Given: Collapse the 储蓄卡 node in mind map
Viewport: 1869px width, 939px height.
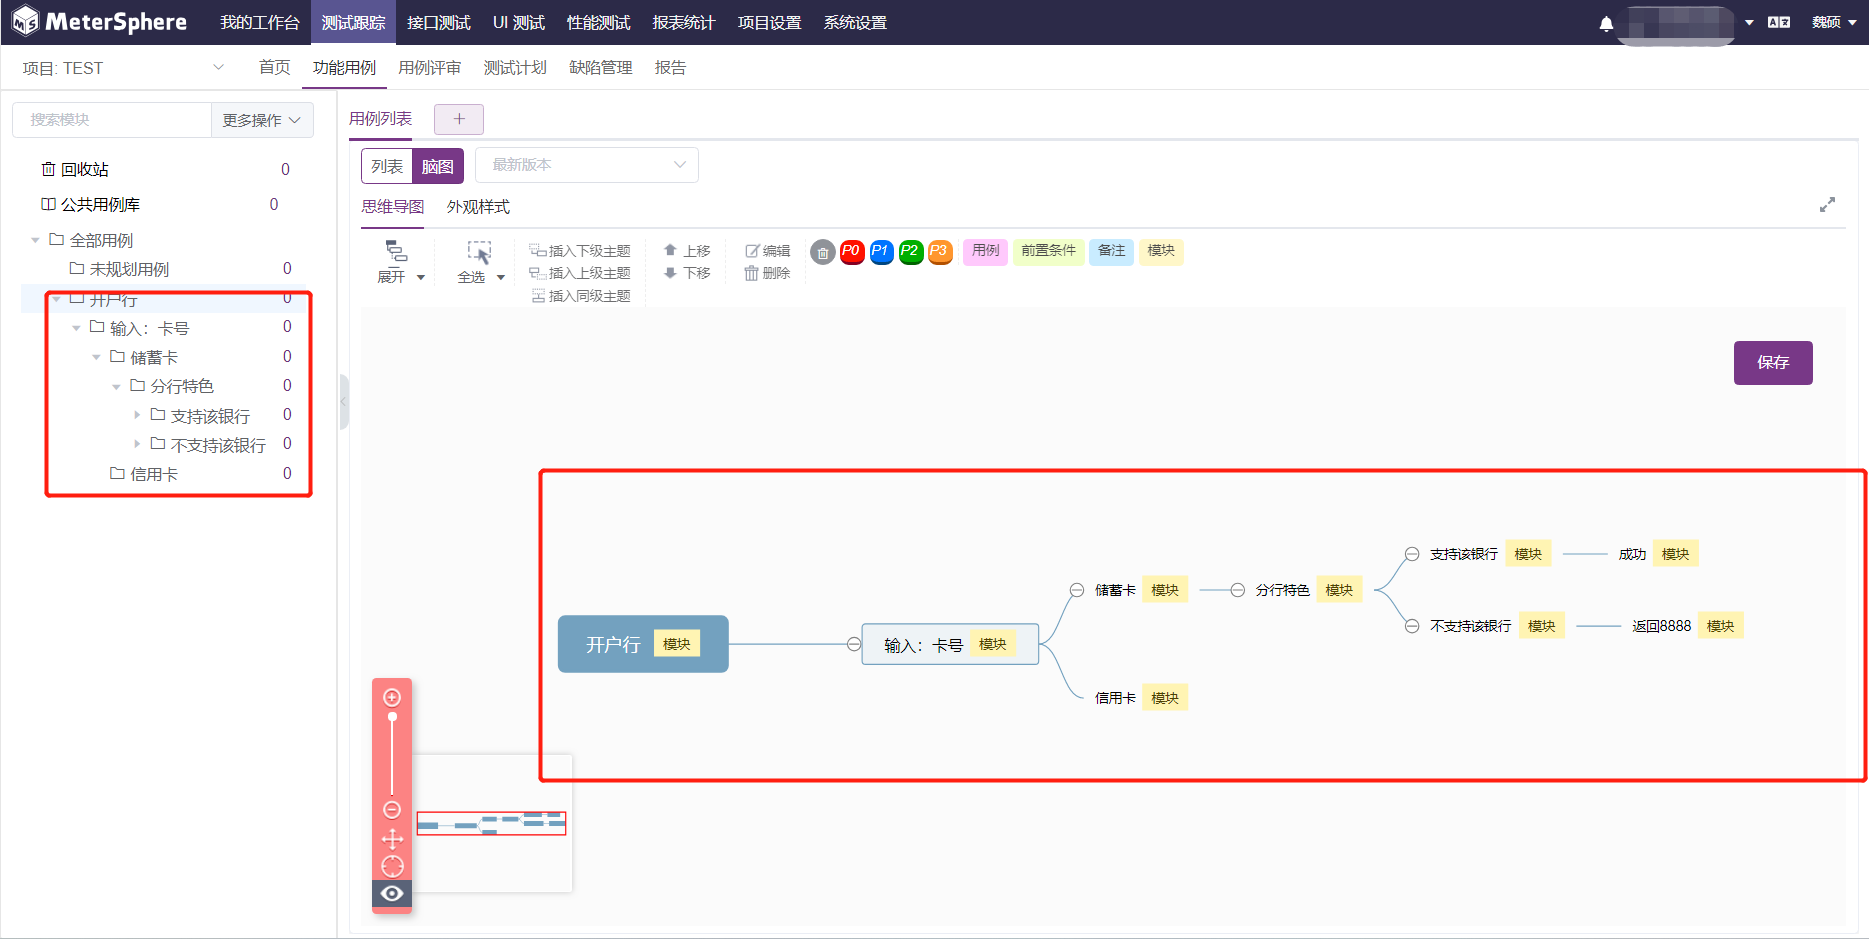Looking at the screenshot, I should click(x=1077, y=590).
